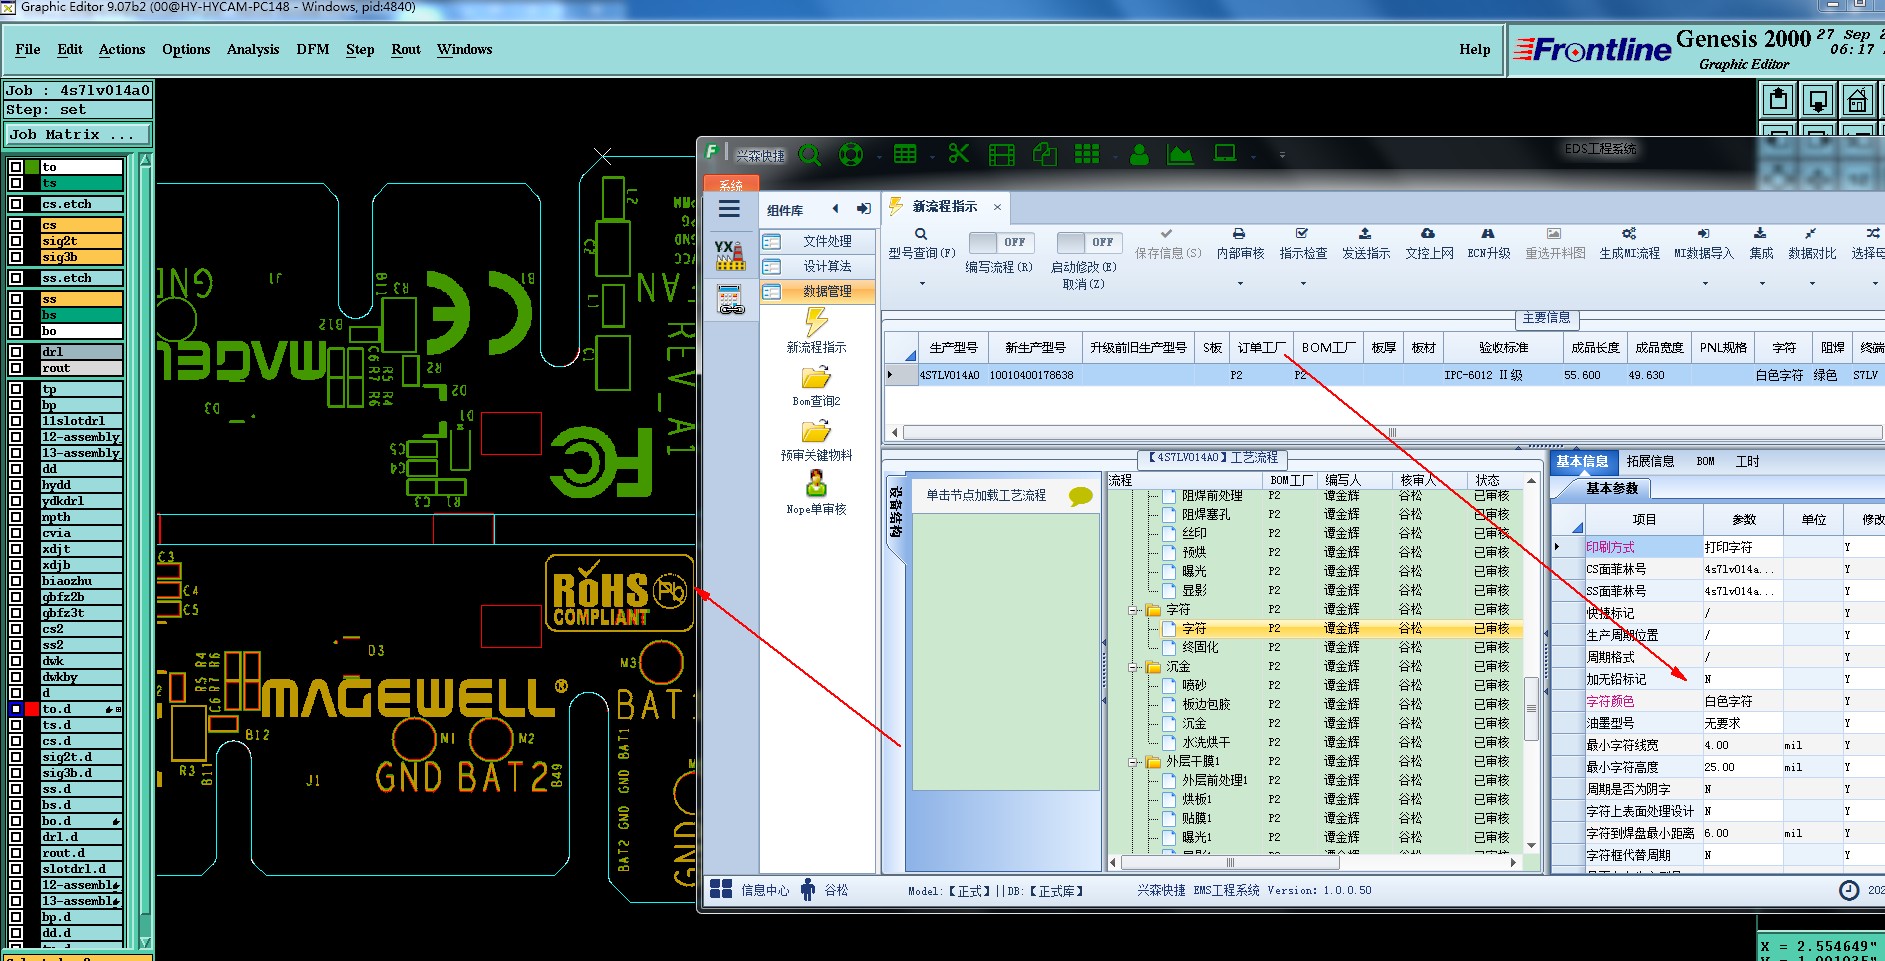Click 生成MI流程 gears icon

1629,233
